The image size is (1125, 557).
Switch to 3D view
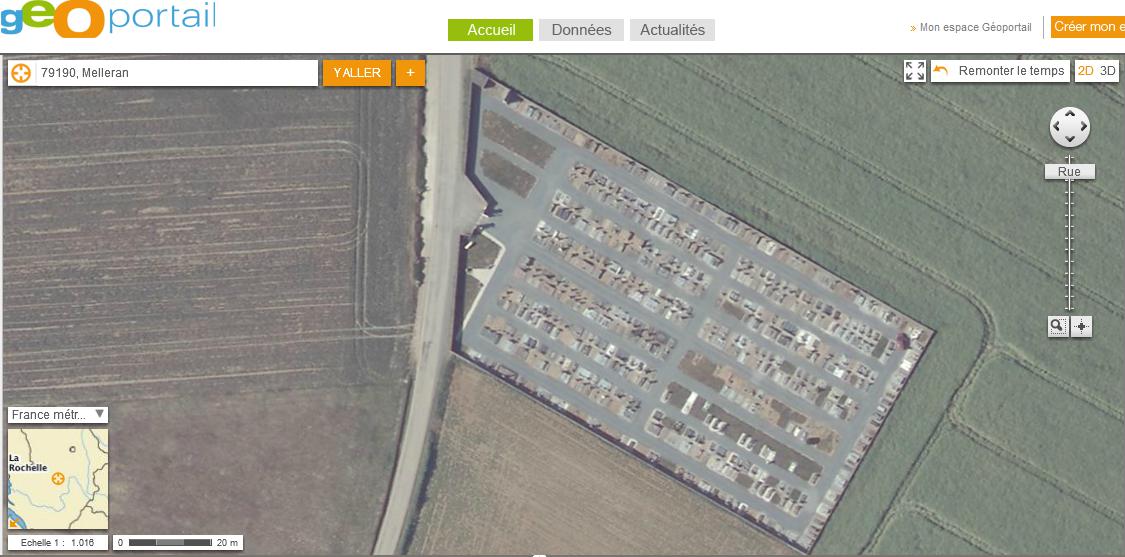tap(1108, 71)
